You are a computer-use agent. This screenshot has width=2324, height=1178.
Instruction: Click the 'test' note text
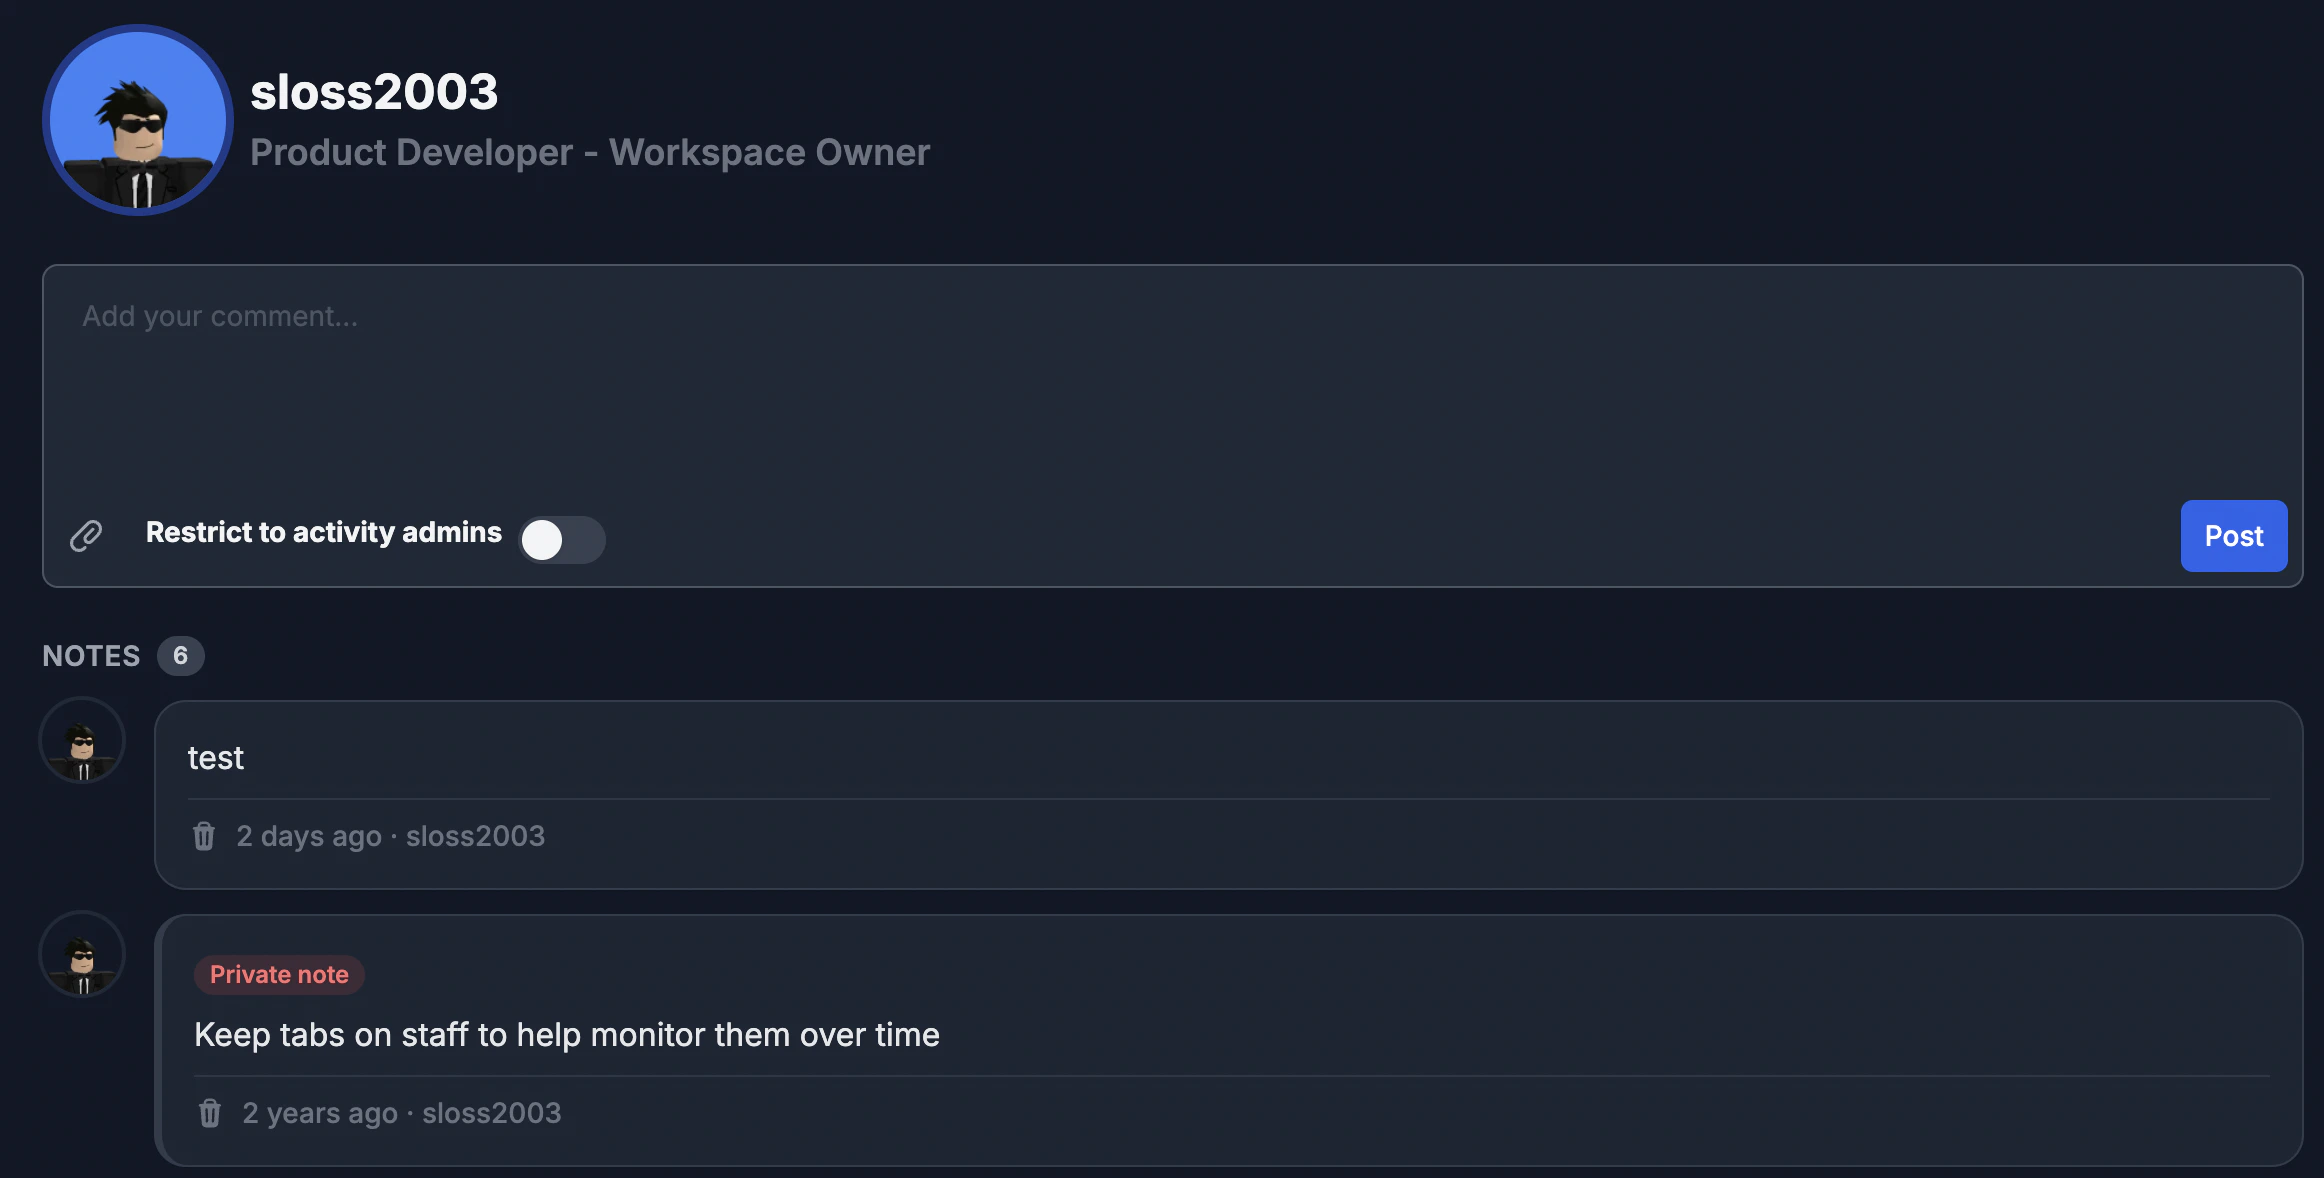[216, 758]
